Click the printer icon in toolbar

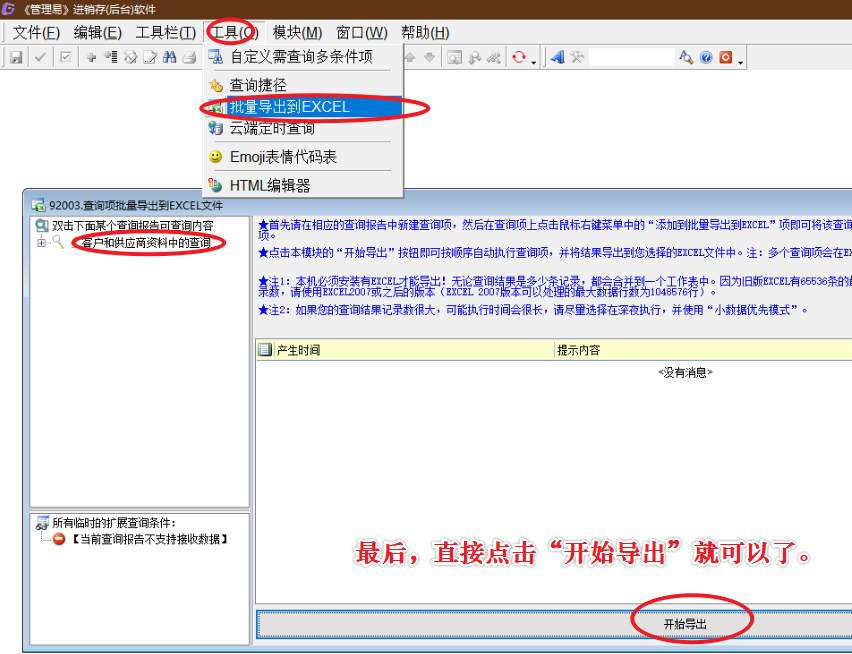[x=189, y=58]
